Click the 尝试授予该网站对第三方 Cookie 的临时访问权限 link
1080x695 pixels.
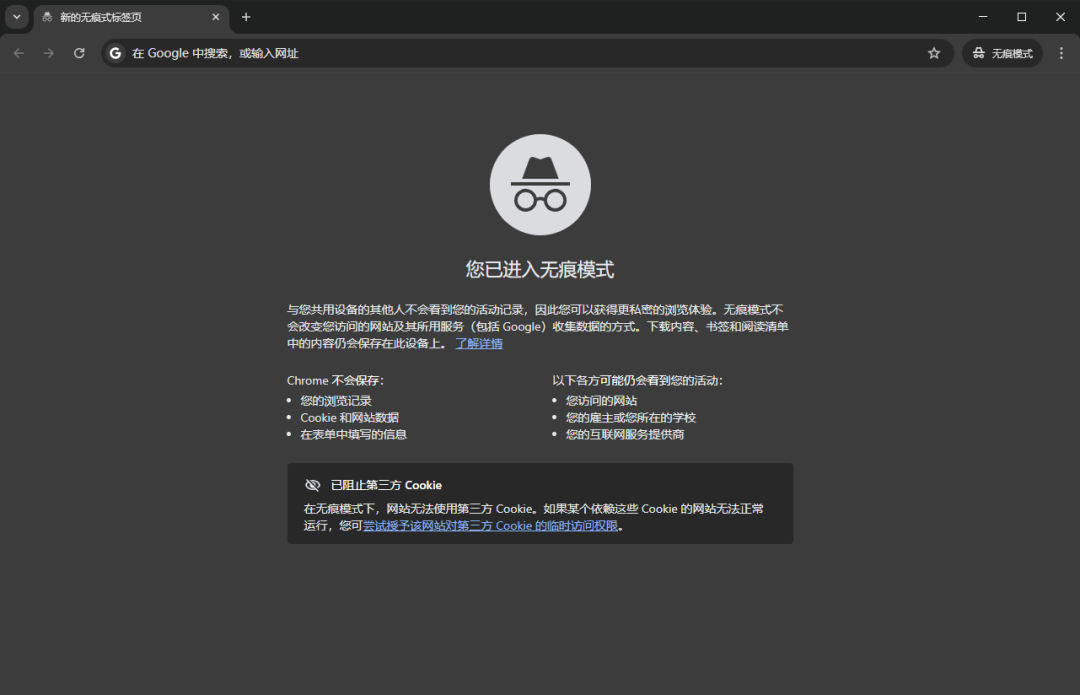pos(492,526)
